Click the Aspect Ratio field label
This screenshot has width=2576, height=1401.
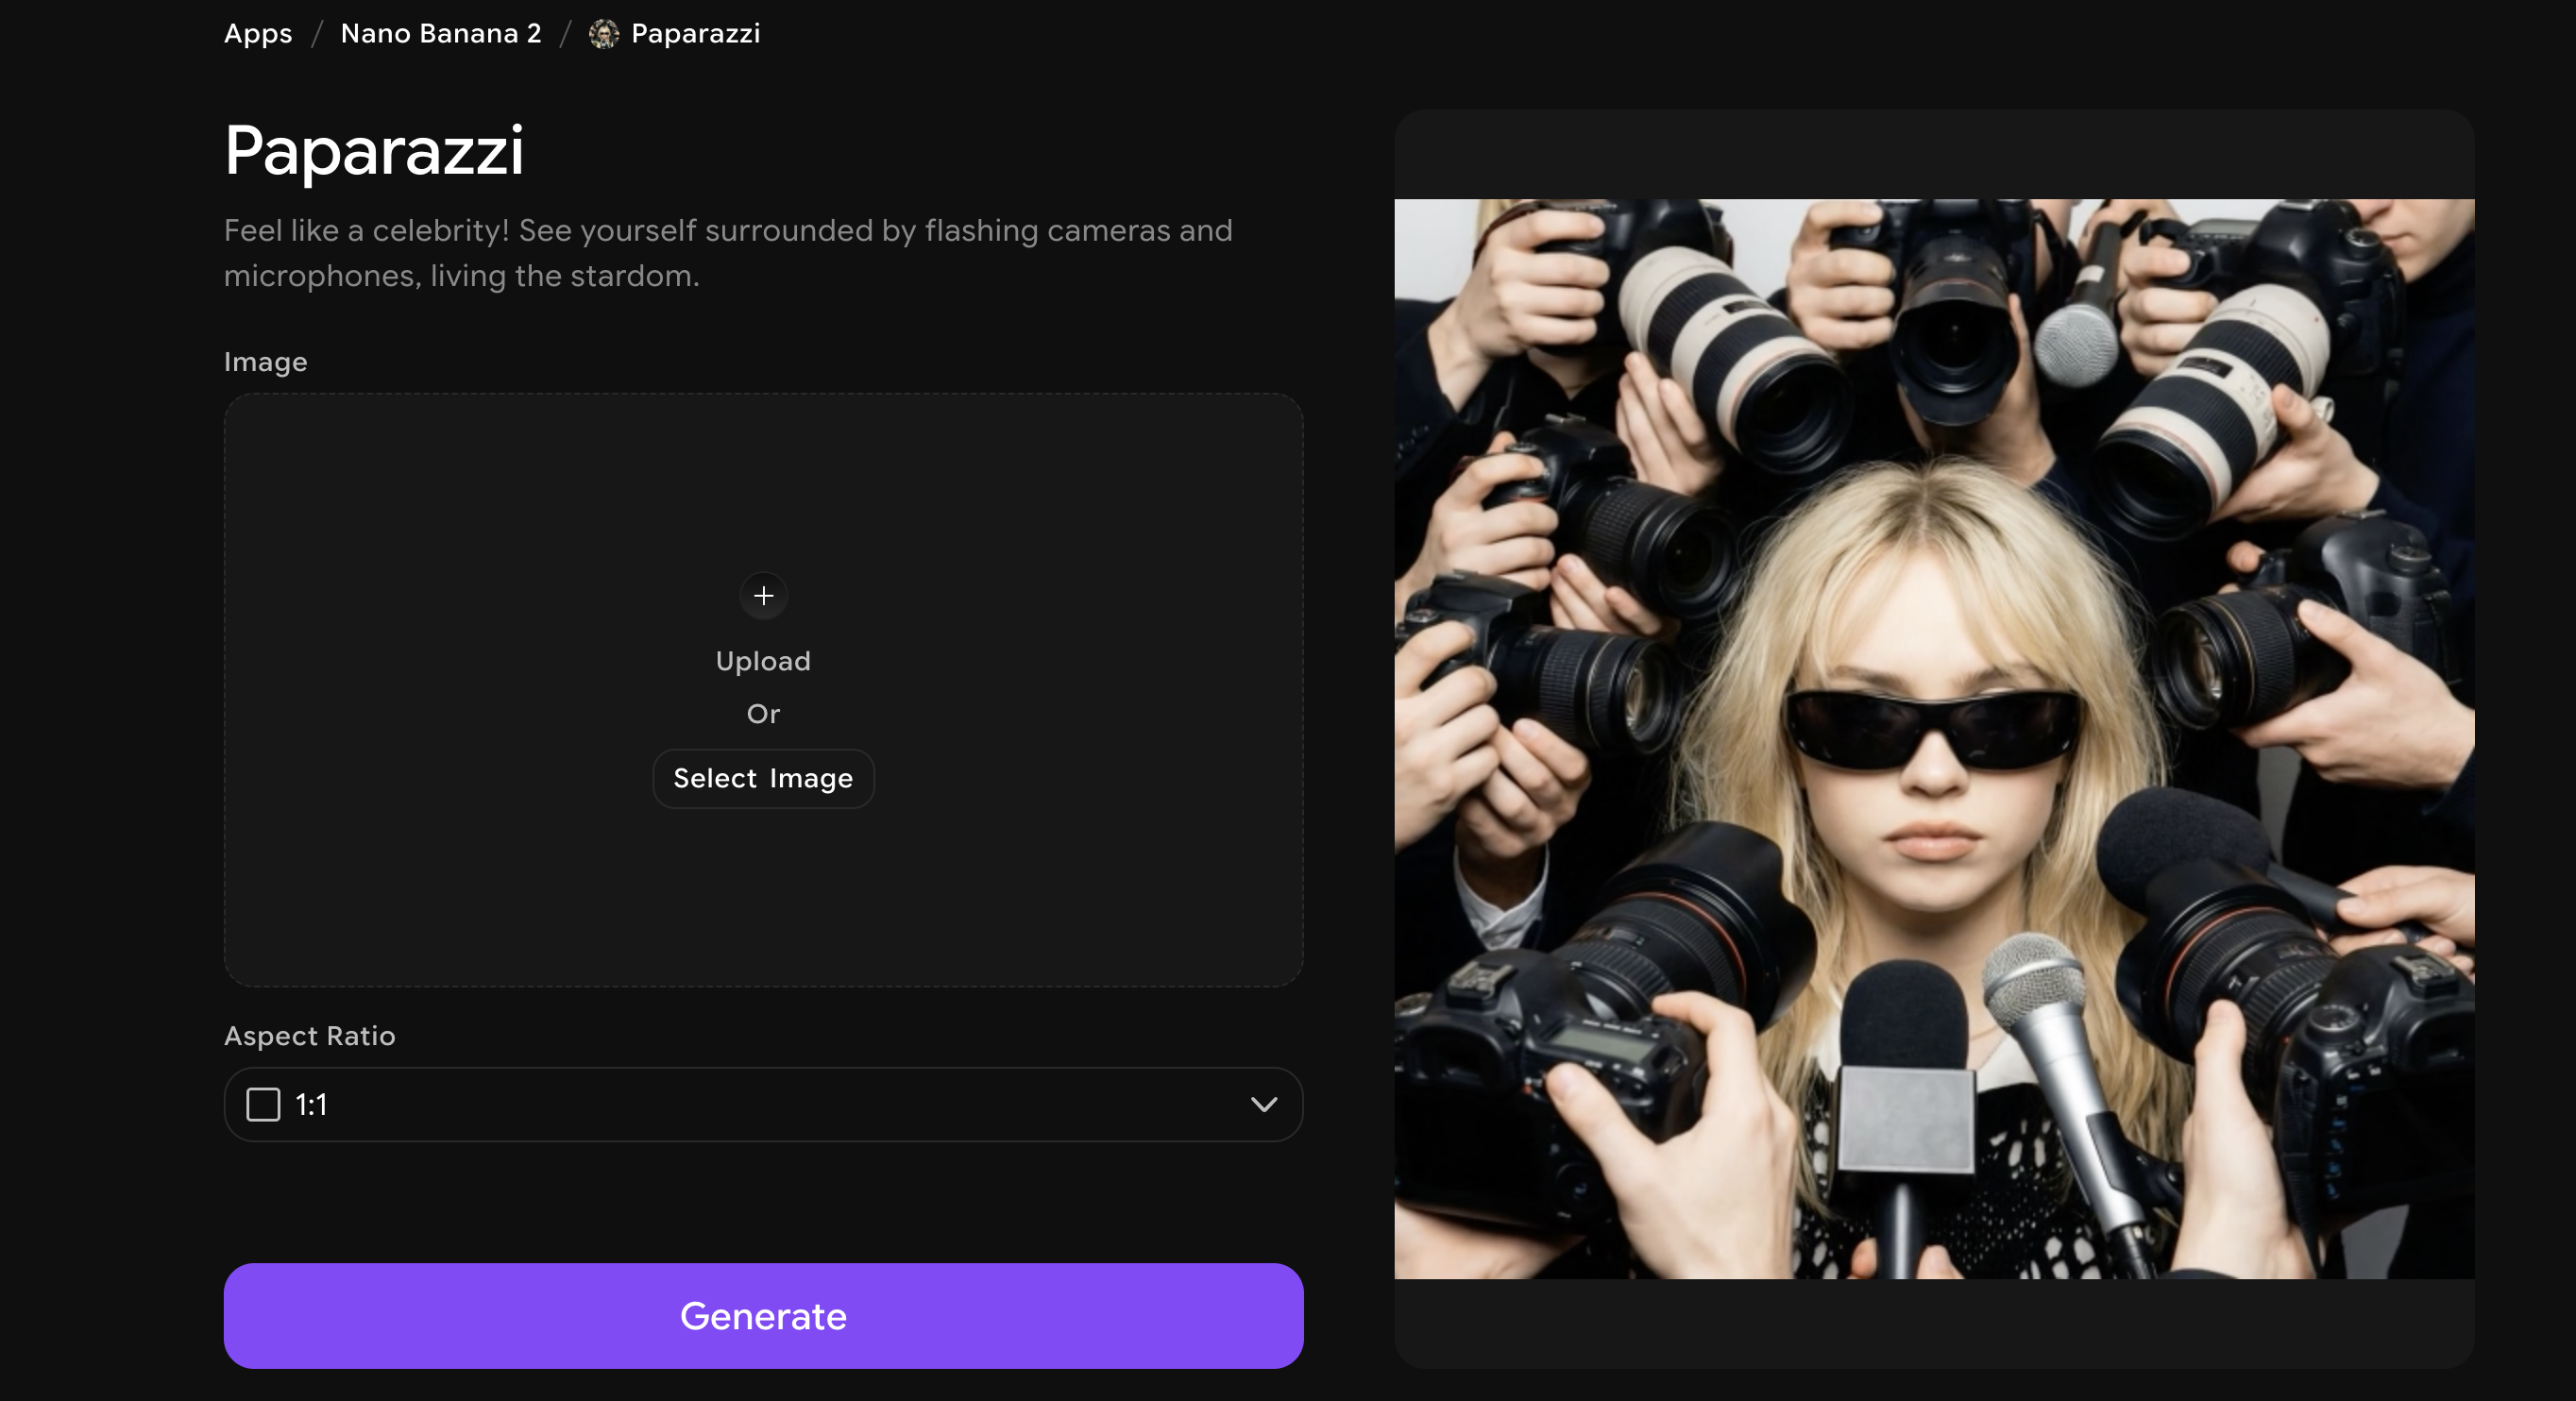[309, 1036]
